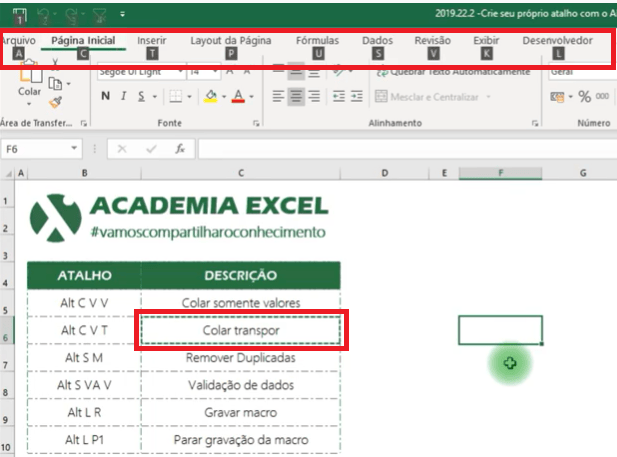This screenshot has height=457, width=617.
Task: Toggle underline S formatting
Action: [x=141, y=96]
